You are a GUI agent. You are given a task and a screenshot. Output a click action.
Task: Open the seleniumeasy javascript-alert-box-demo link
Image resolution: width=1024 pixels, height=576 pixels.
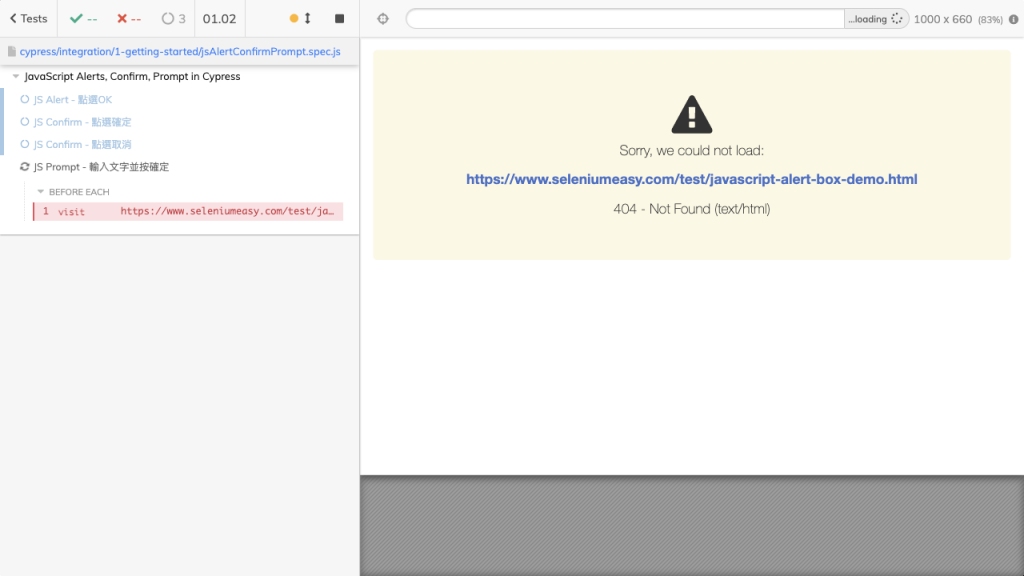point(692,179)
